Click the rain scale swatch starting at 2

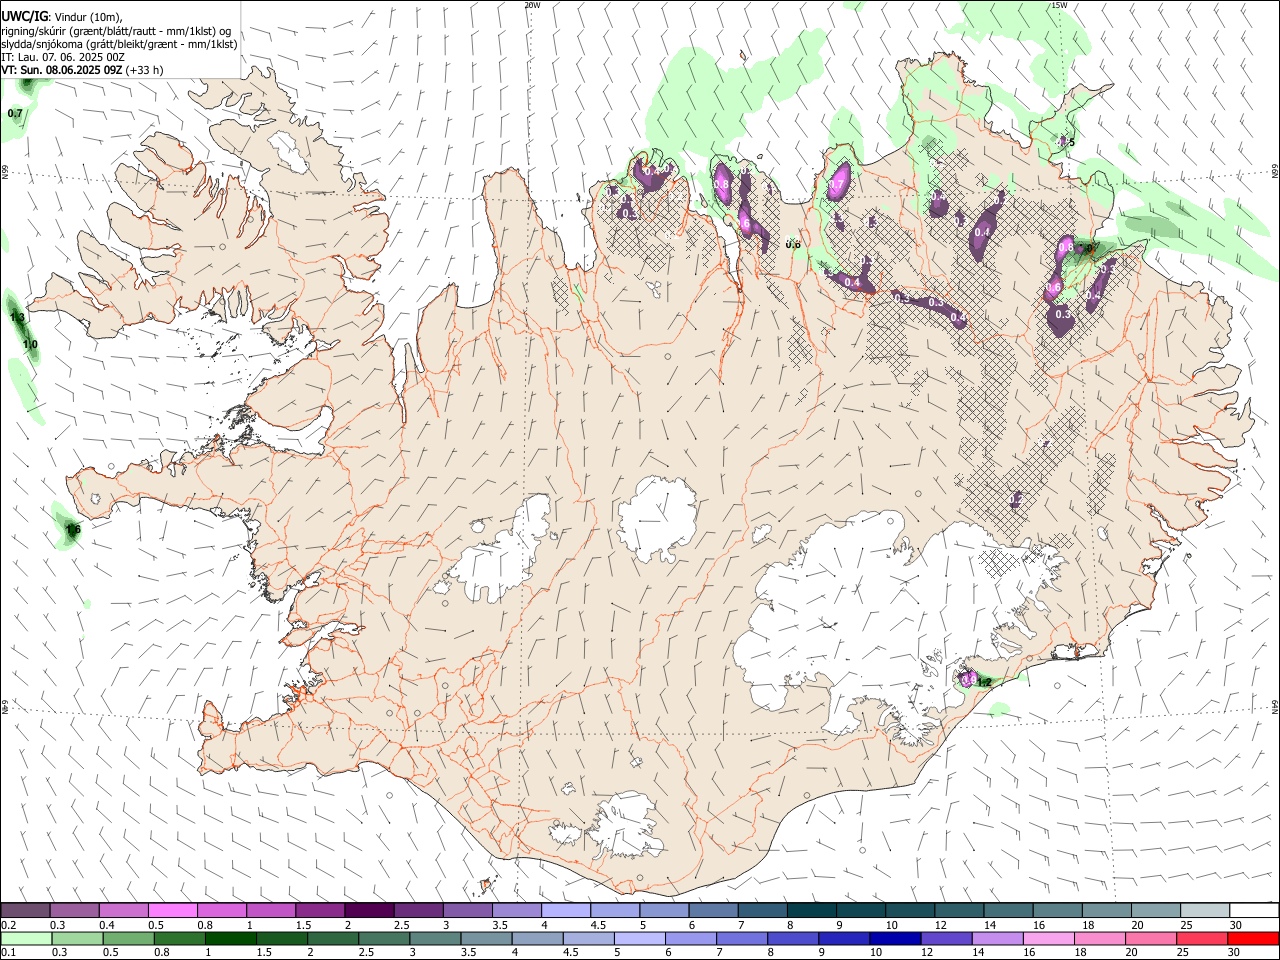[332, 939]
